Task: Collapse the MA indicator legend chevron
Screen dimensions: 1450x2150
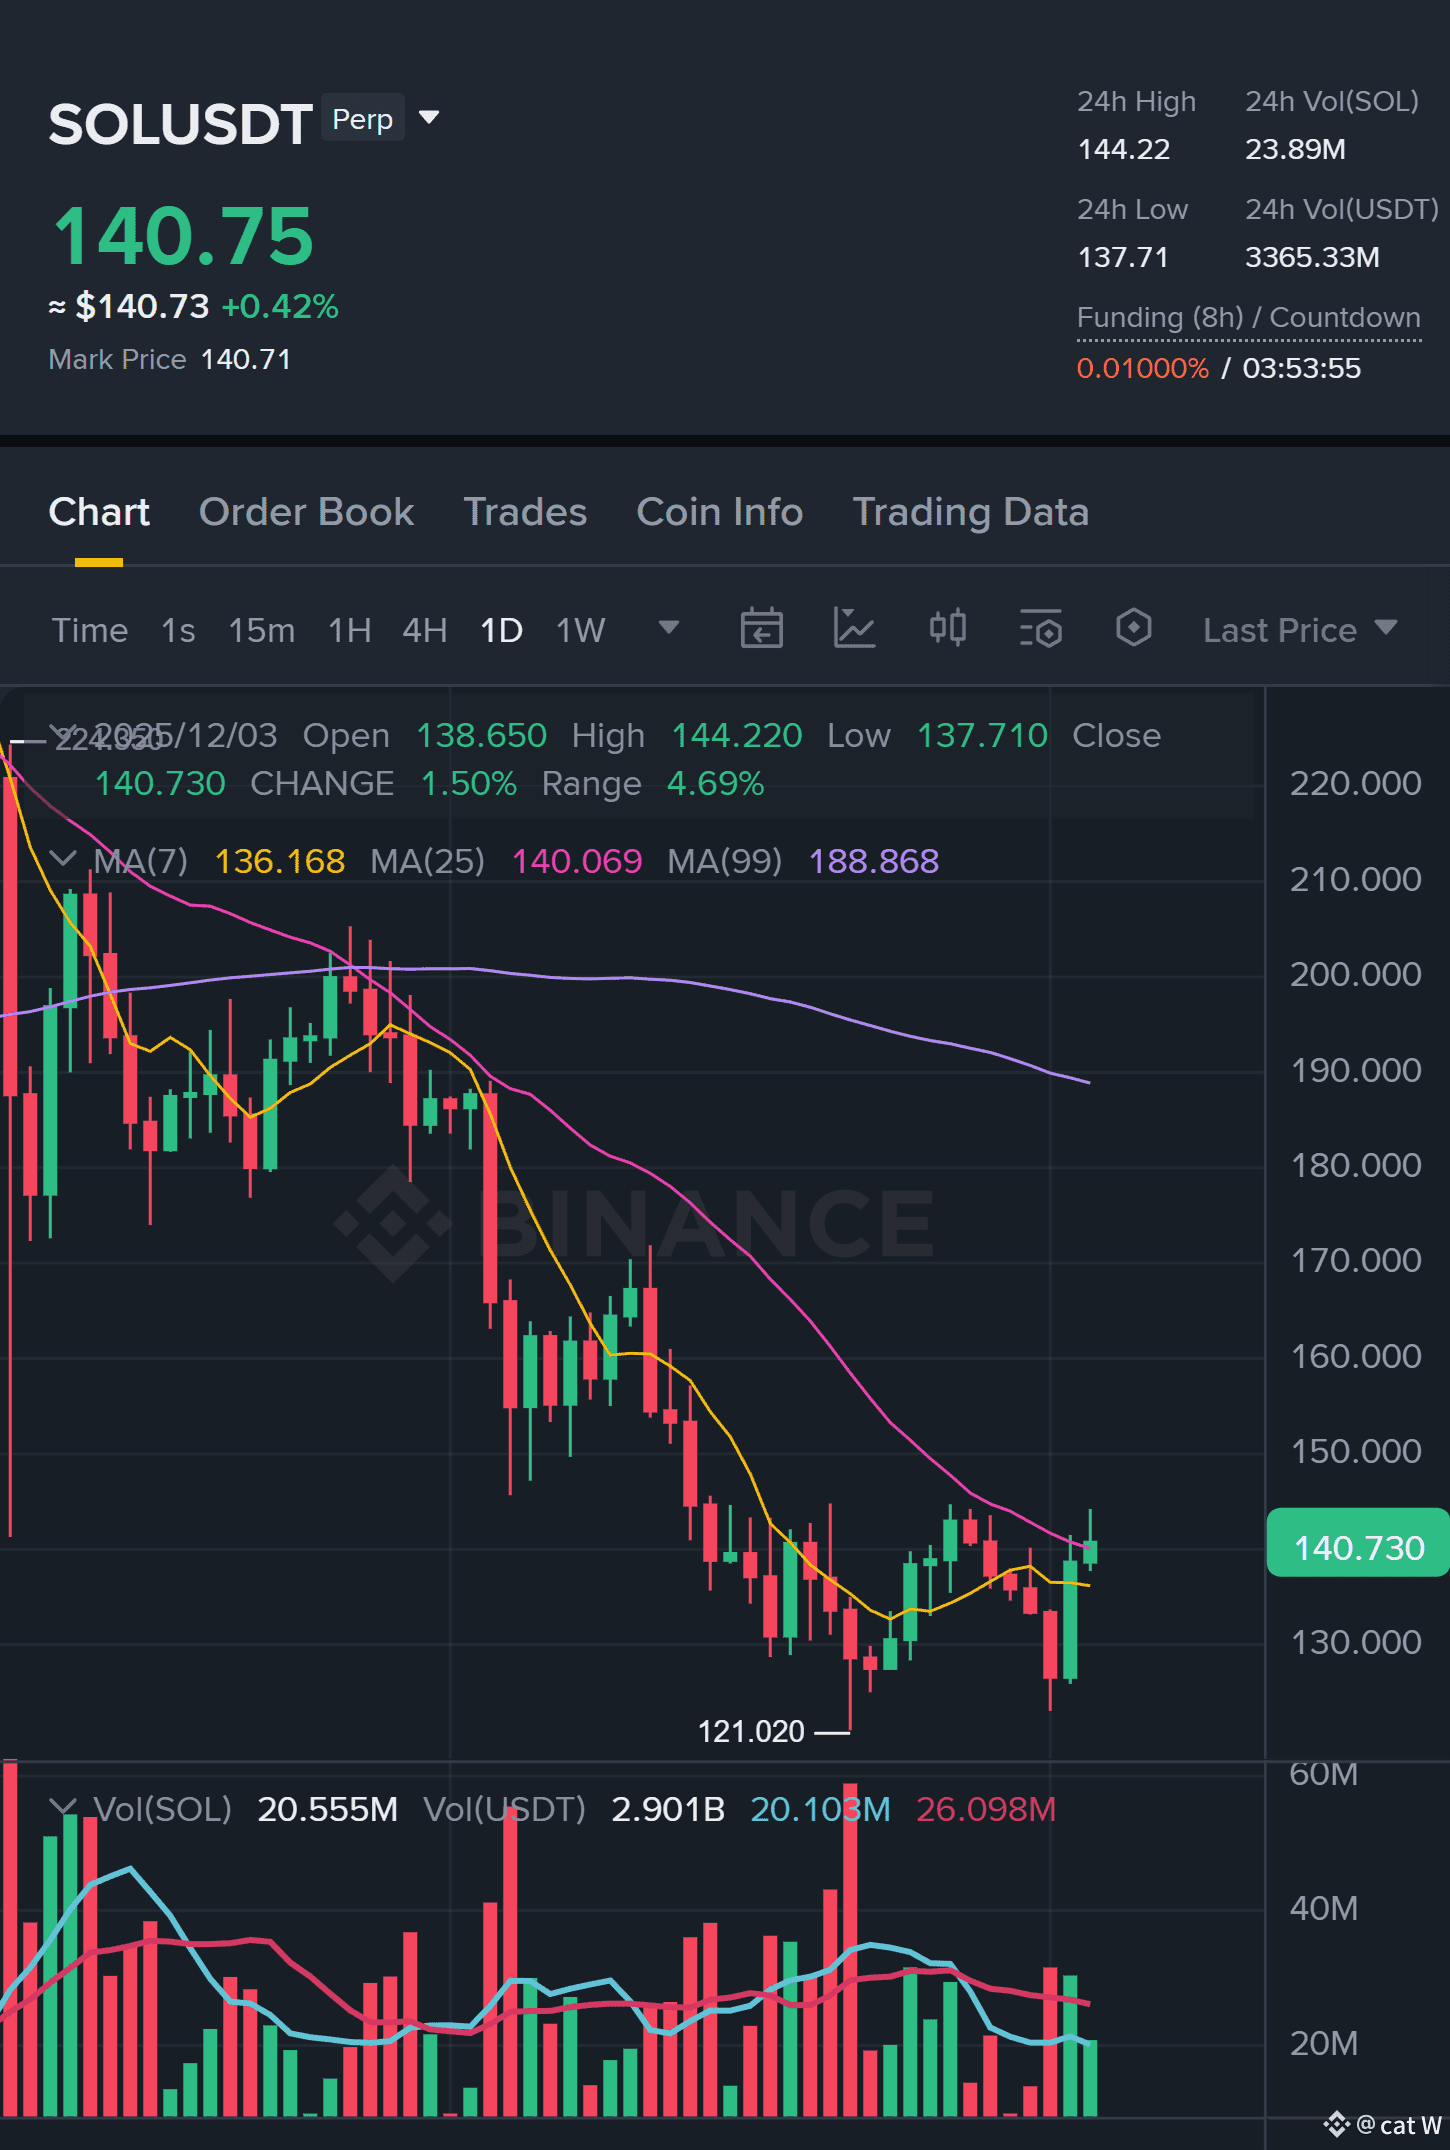Action: pyautogui.click(x=62, y=859)
